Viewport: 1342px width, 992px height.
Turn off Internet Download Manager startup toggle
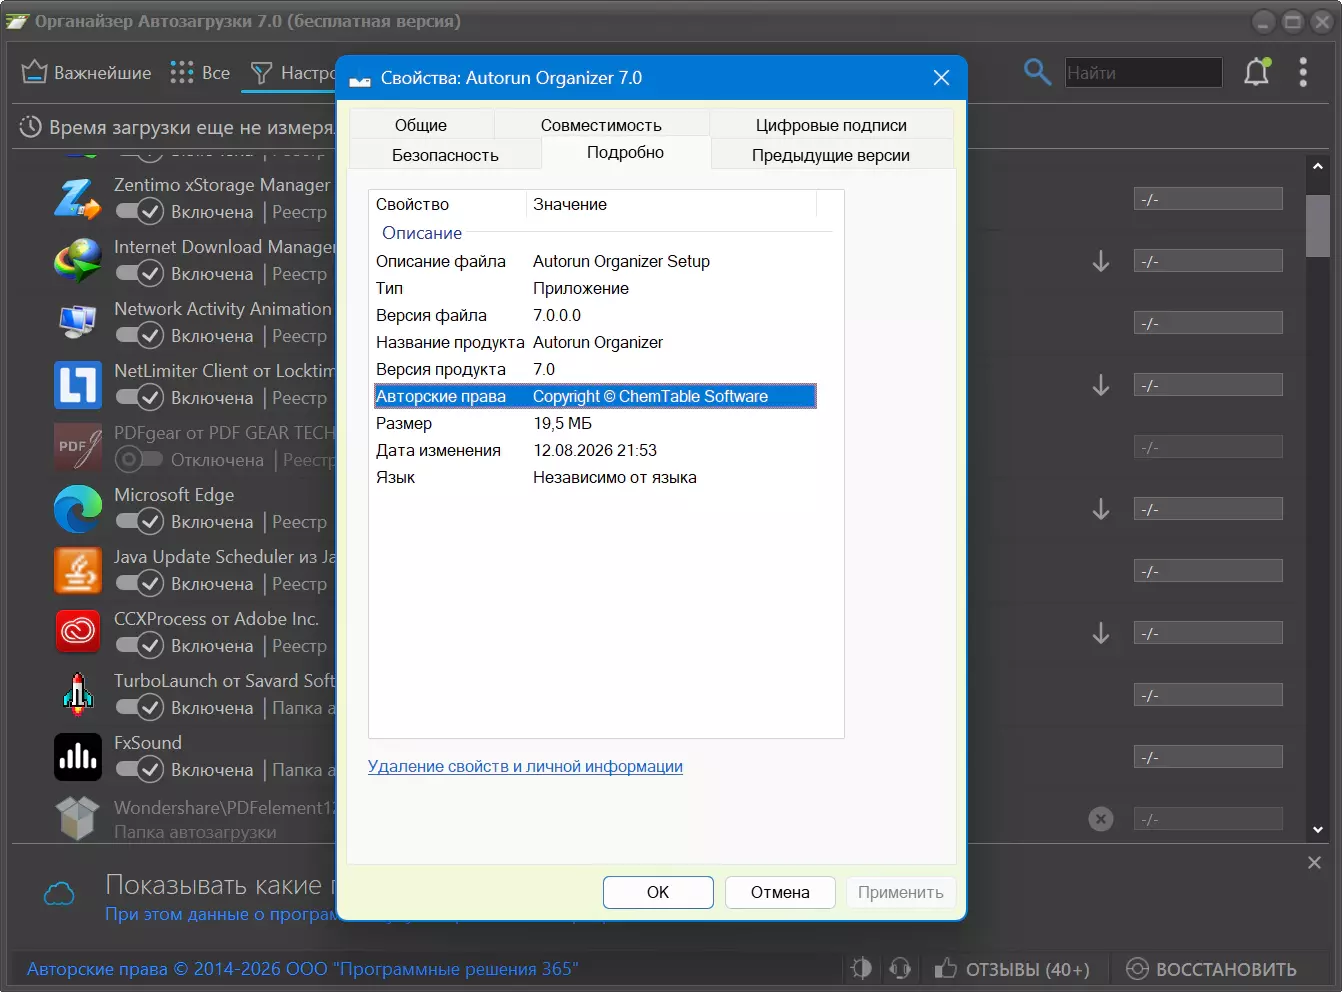(x=139, y=274)
